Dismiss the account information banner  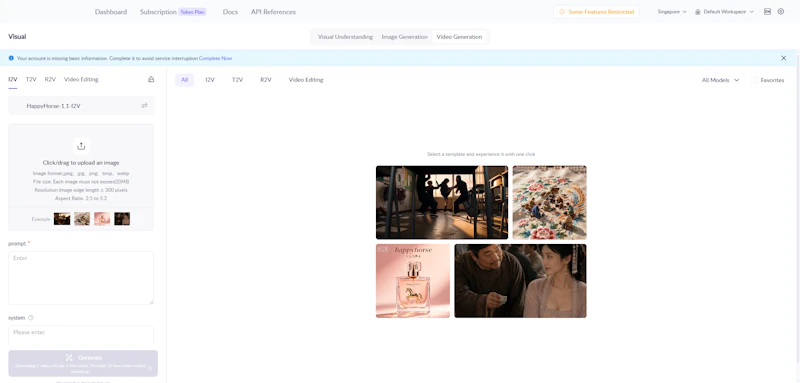784,58
